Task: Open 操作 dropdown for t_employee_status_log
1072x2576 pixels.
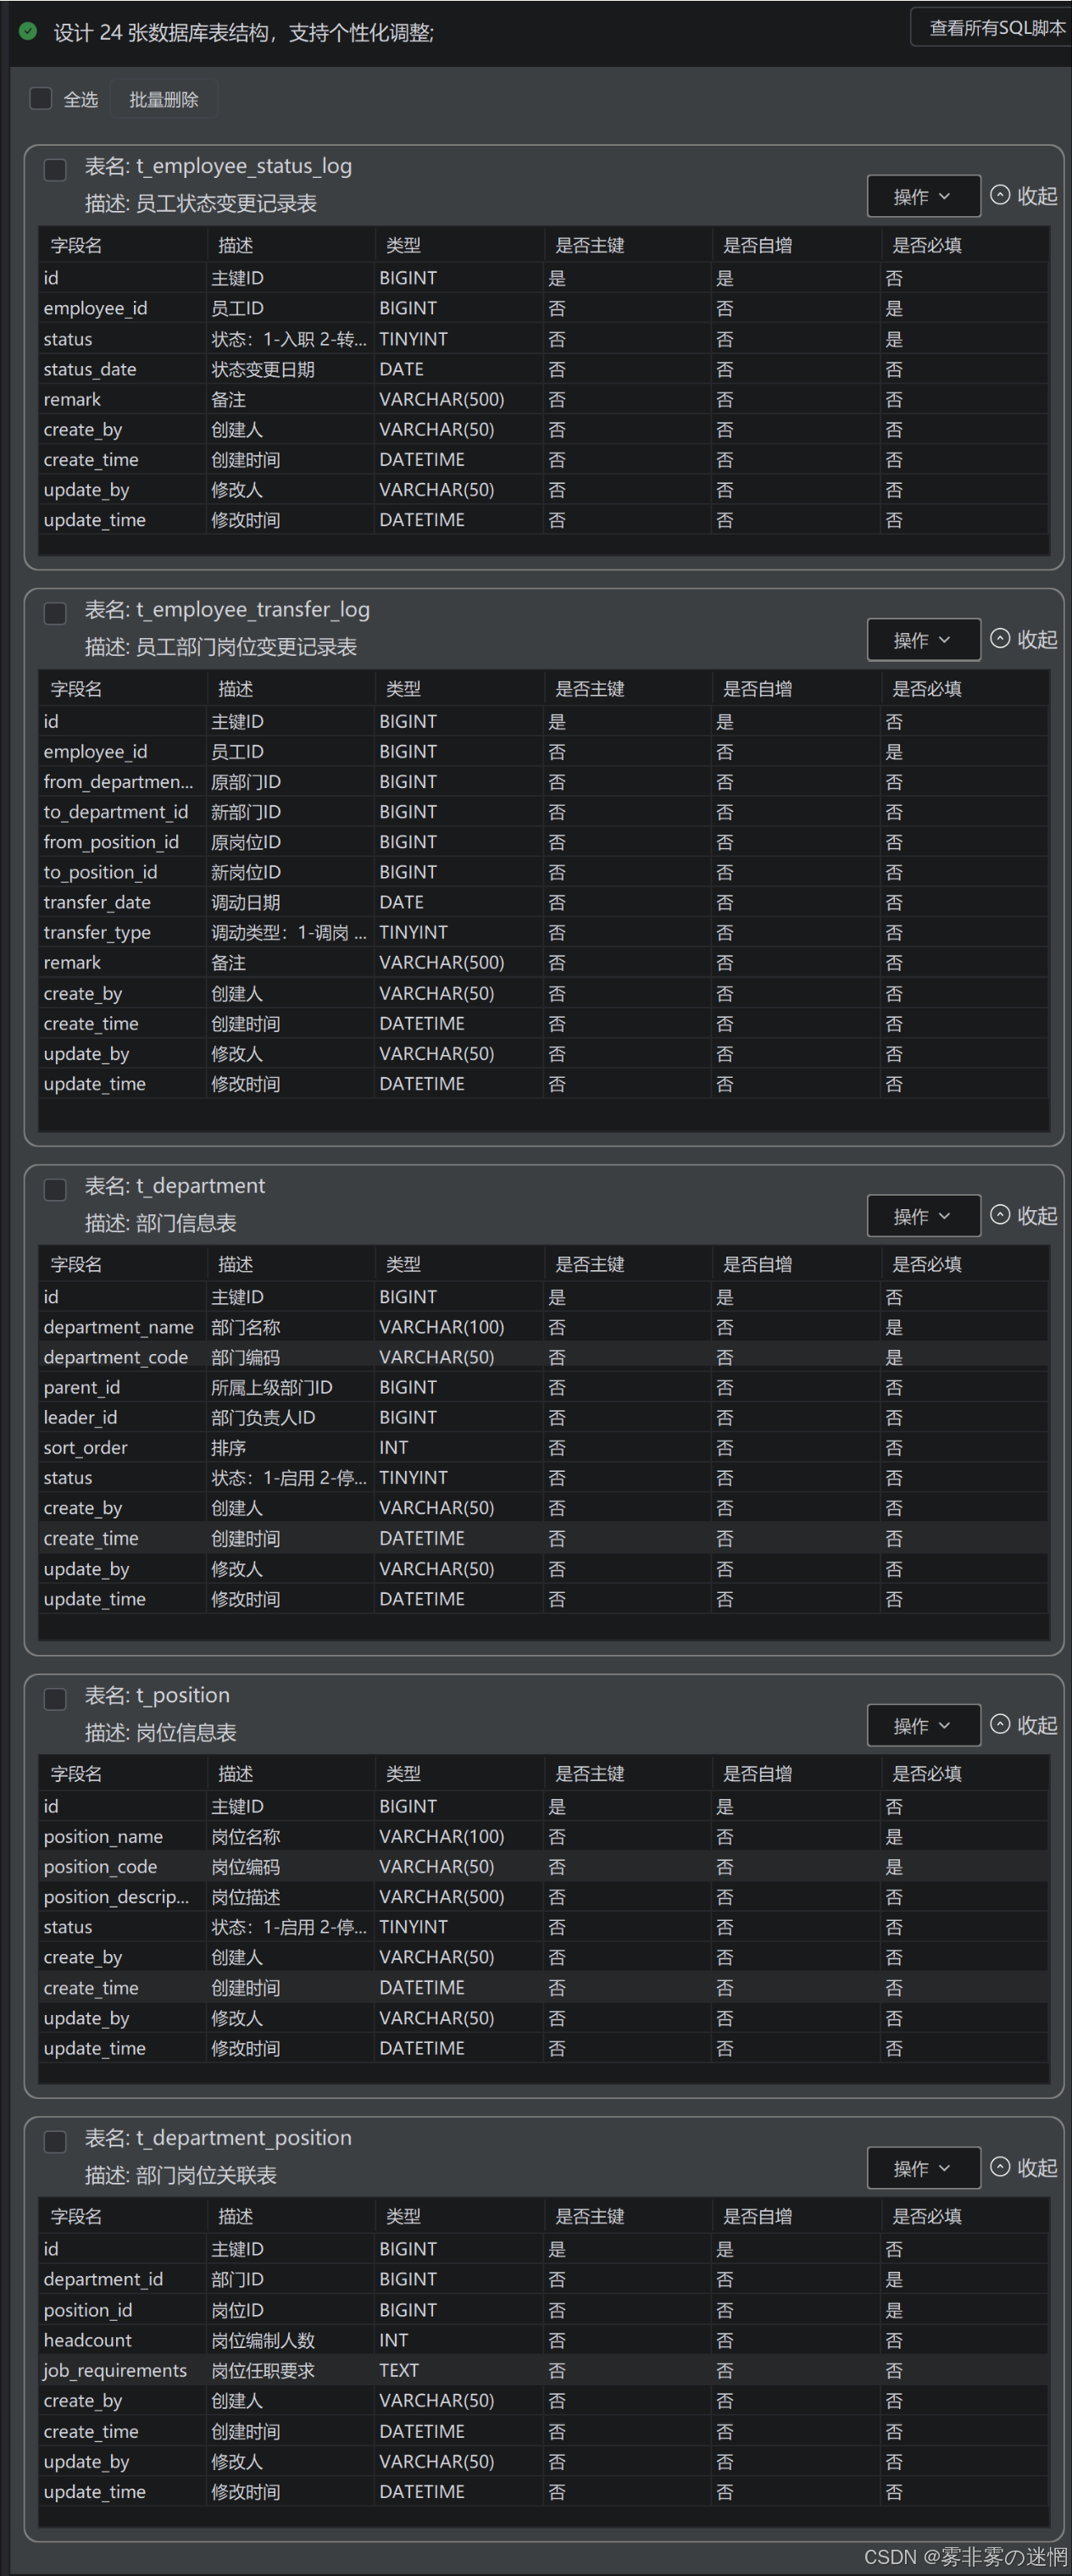Action: click(x=923, y=196)
